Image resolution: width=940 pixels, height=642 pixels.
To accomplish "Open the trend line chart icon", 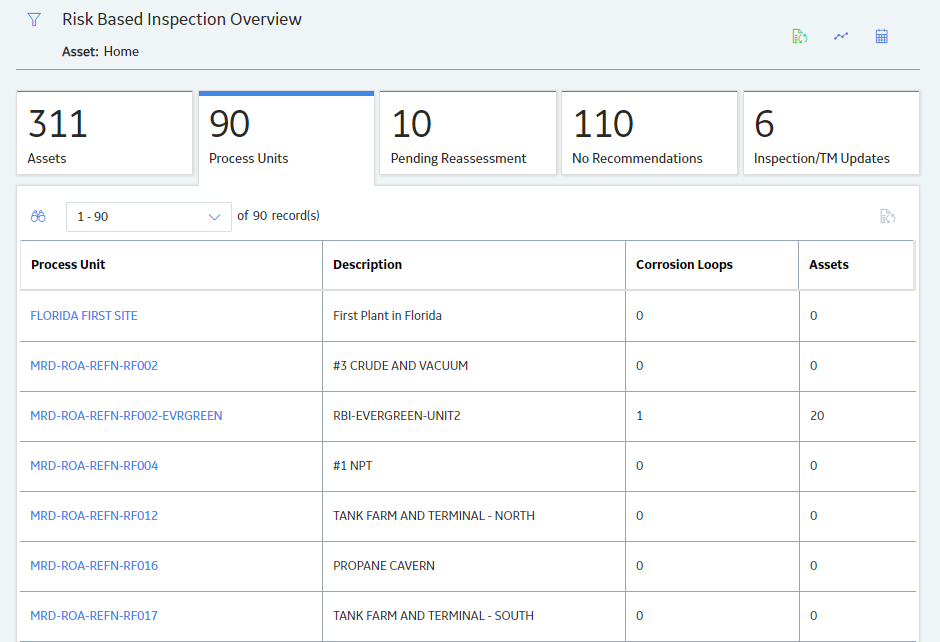I will tap(841, 37).
